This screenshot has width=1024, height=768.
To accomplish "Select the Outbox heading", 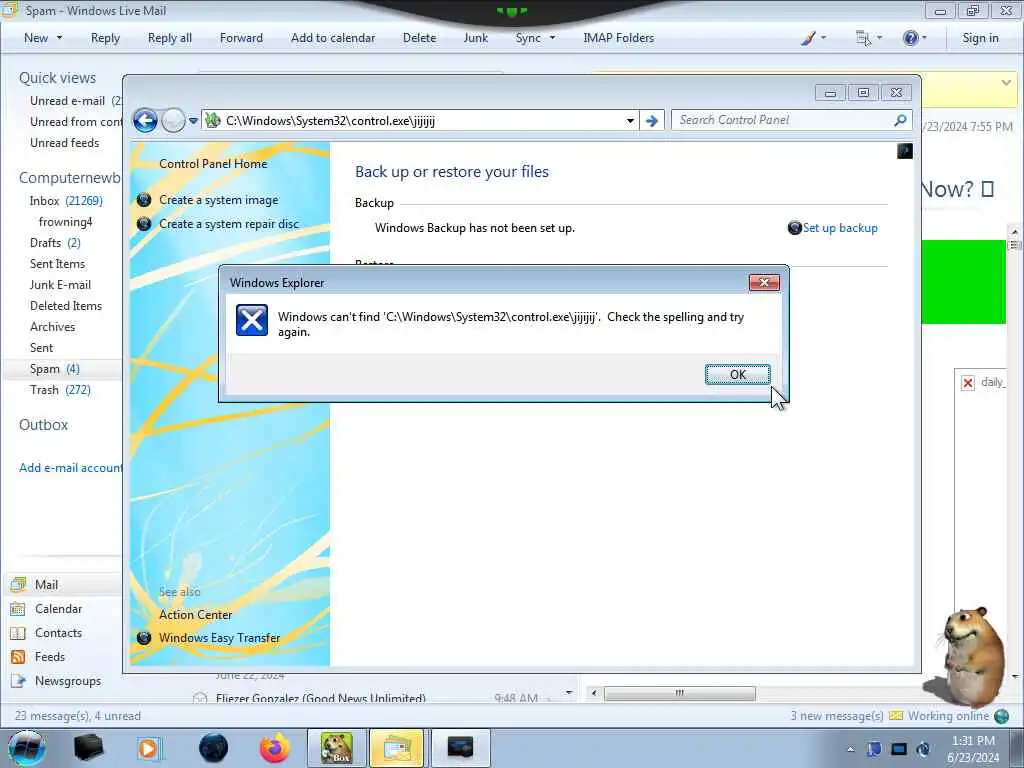I will click(43, 425).
